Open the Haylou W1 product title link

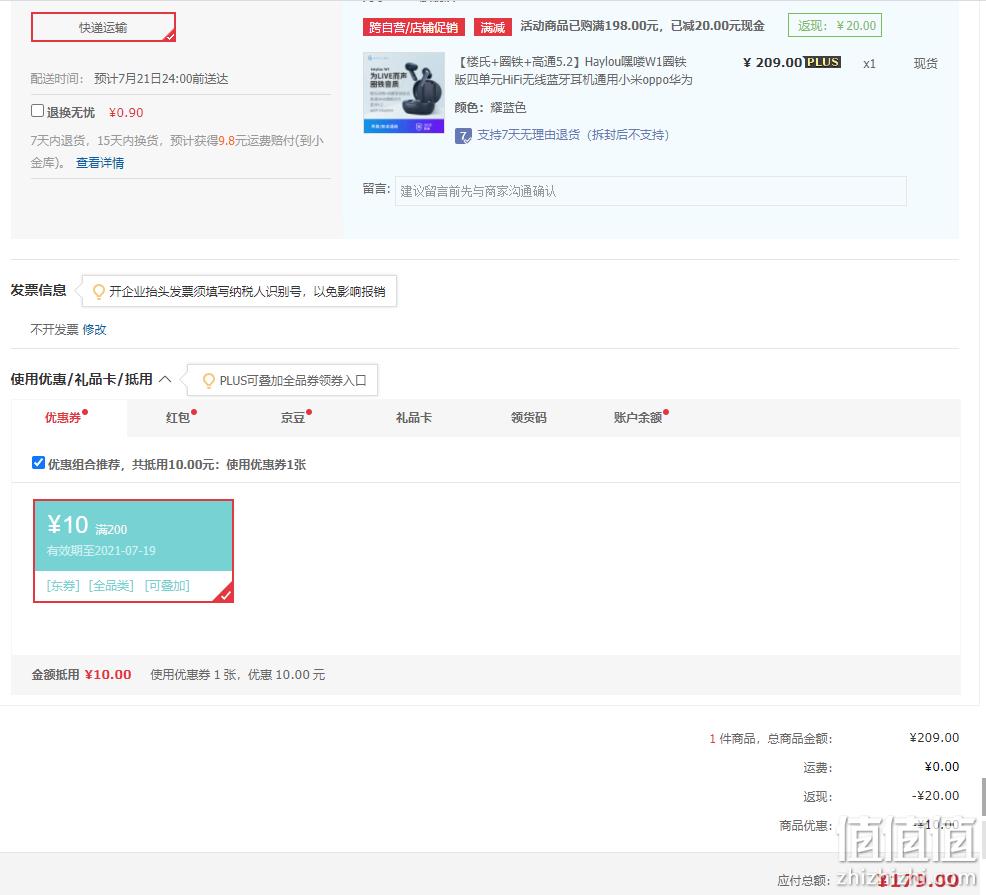(573, 70)
